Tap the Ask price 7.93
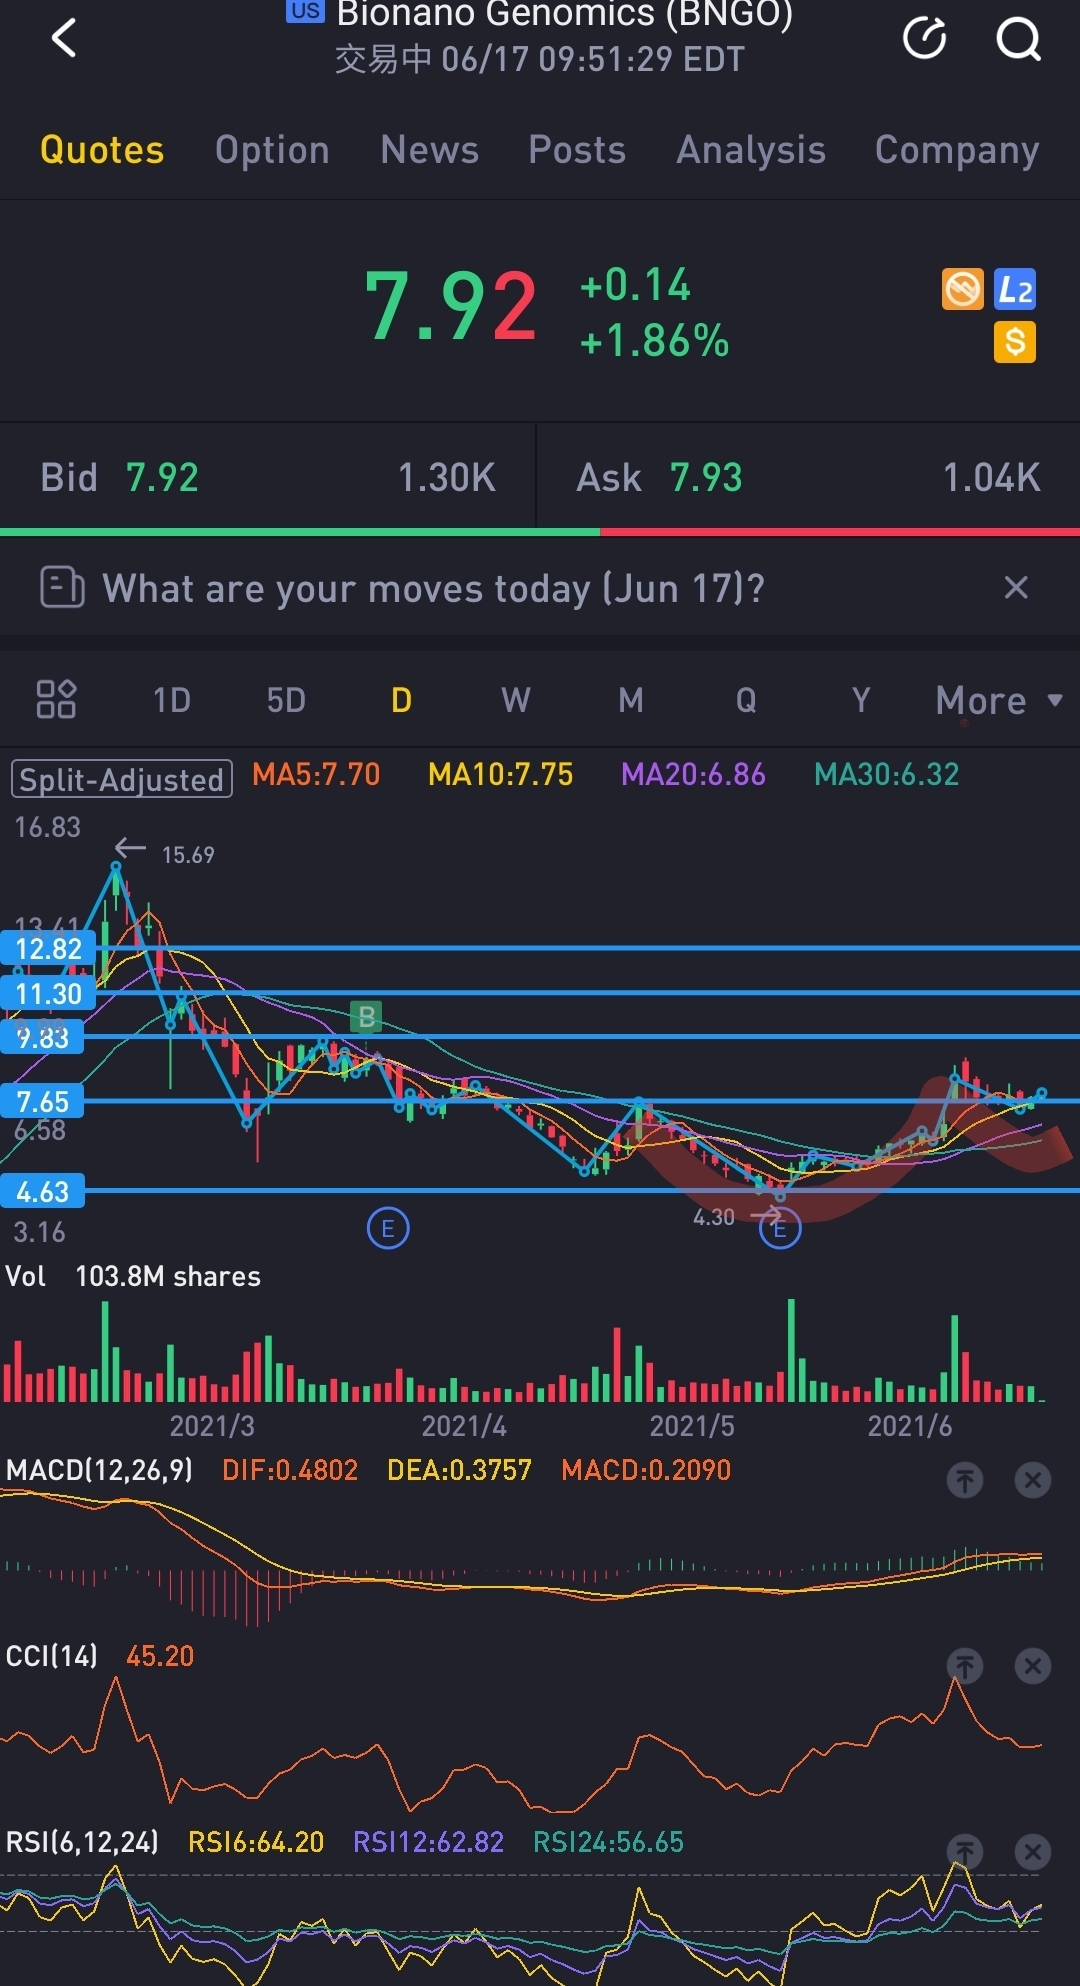Screen dimensions: 1080x1986 point(706,478)
